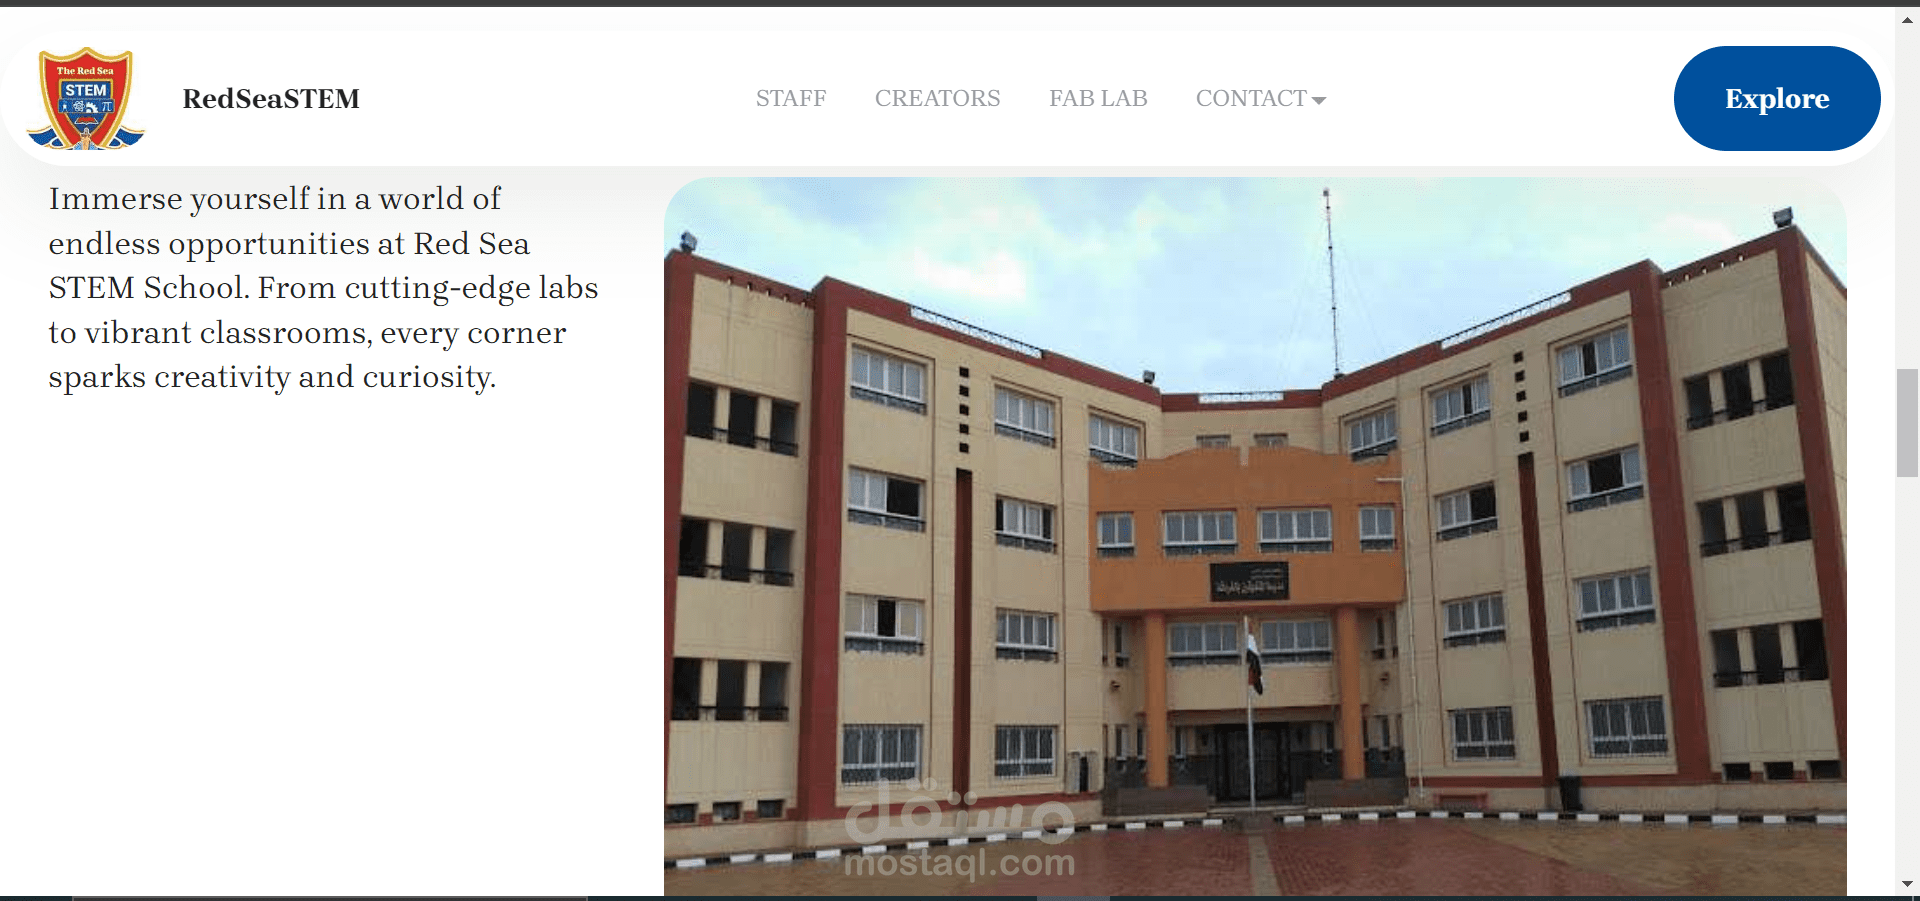Click the antenna mast atop the building
The image size is (1920, 901).
click(x=1331, y=282)
